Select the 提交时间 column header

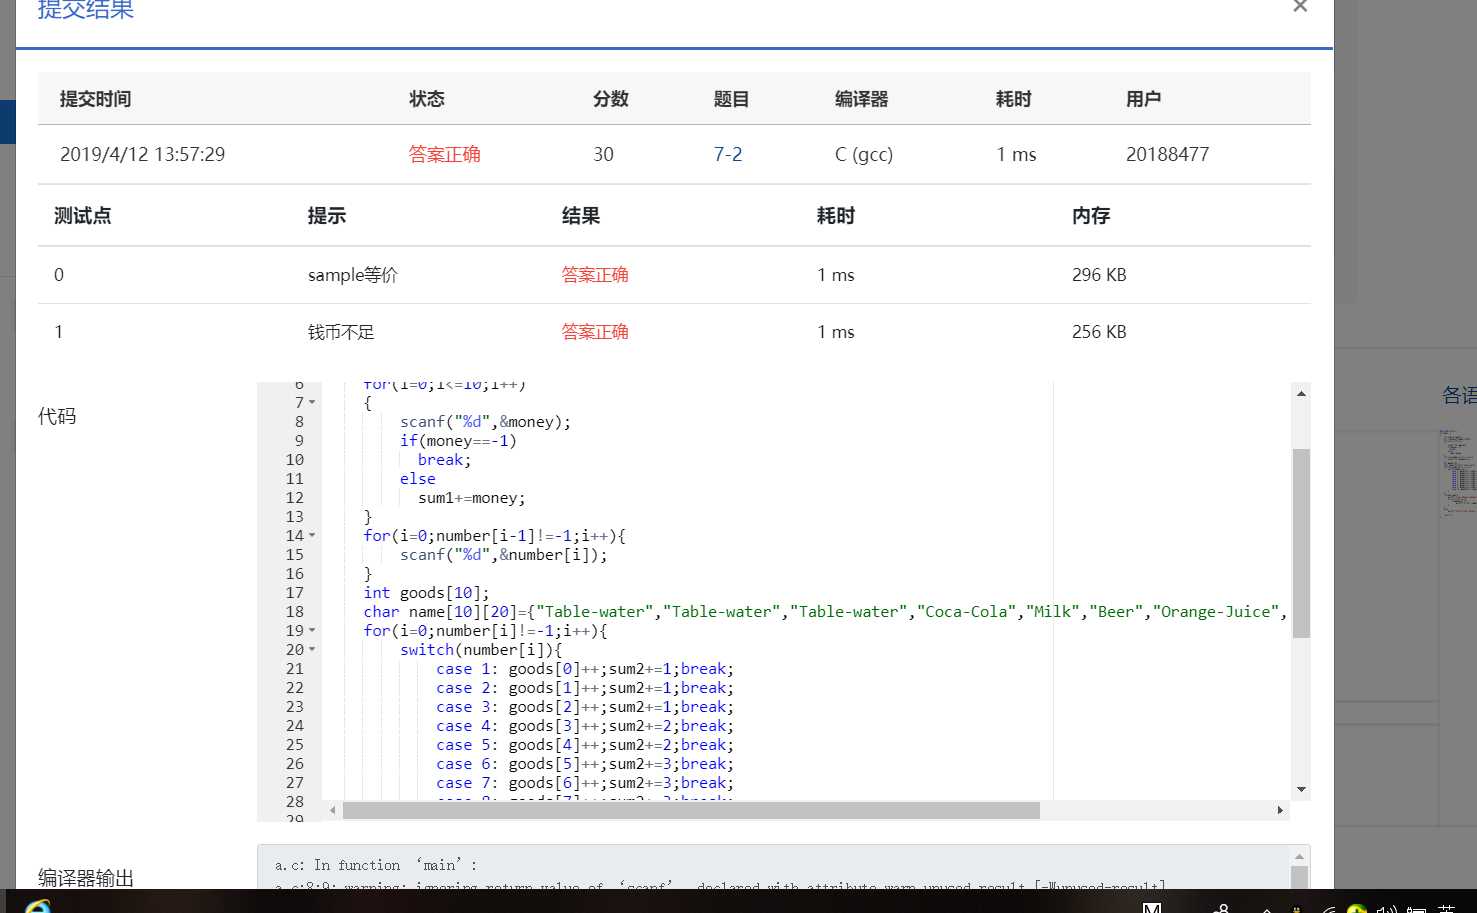click(95, 99)
